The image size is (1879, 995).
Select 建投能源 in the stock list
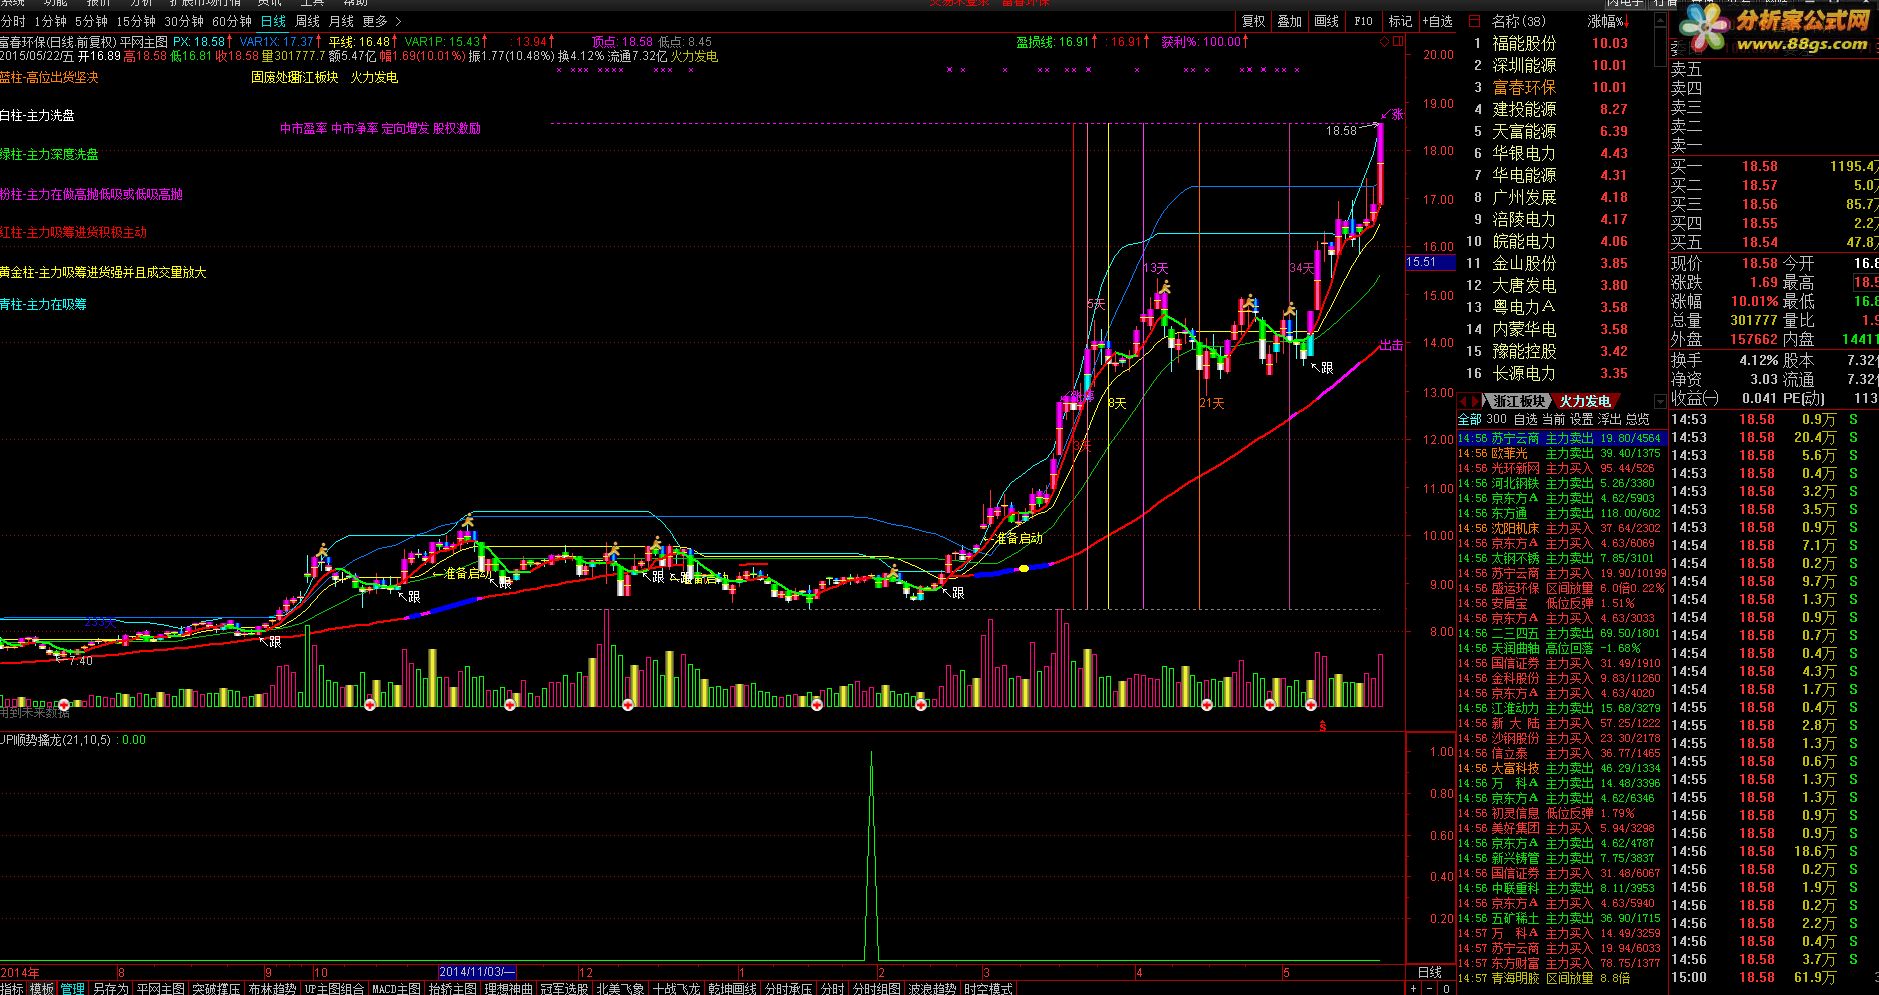click(x=1524, y=109)
